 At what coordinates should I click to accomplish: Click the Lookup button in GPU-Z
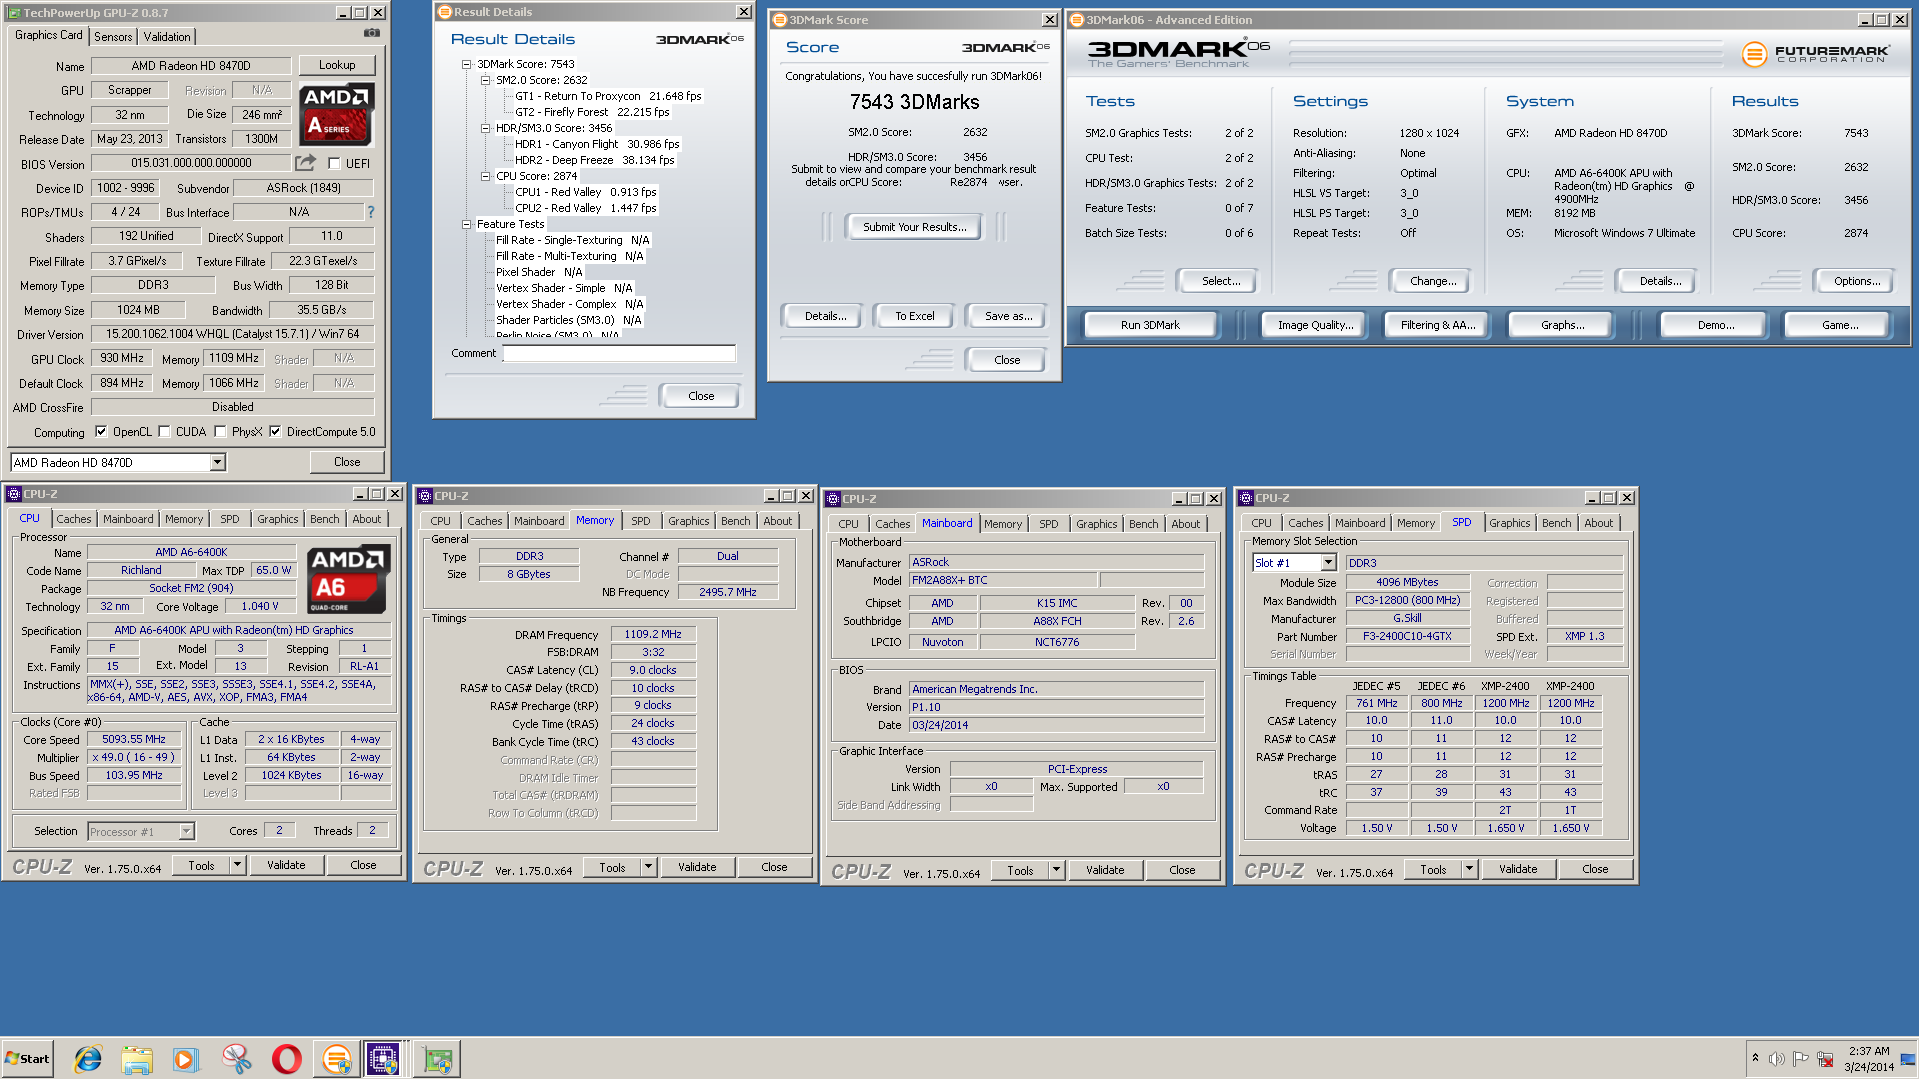337,65
